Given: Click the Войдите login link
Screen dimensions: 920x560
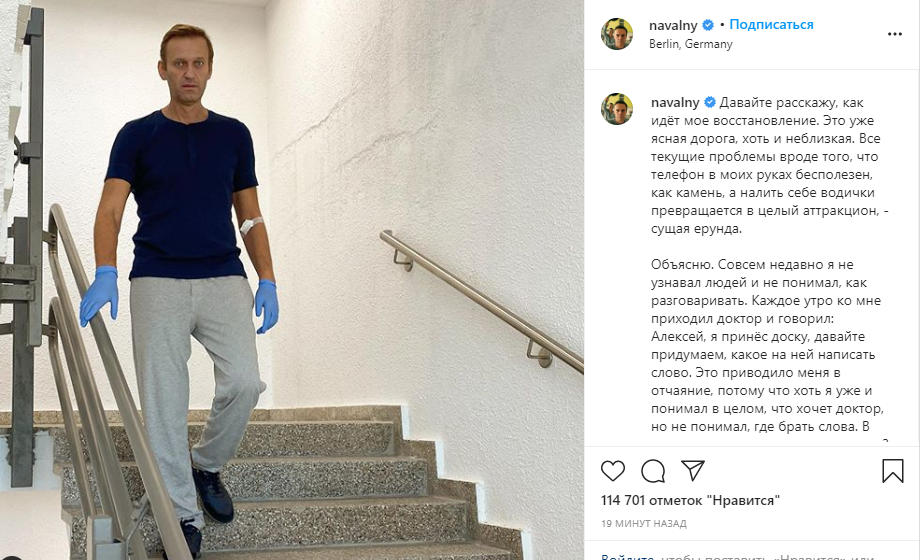Looking at the screenshot, I should [x=627, y=556].
